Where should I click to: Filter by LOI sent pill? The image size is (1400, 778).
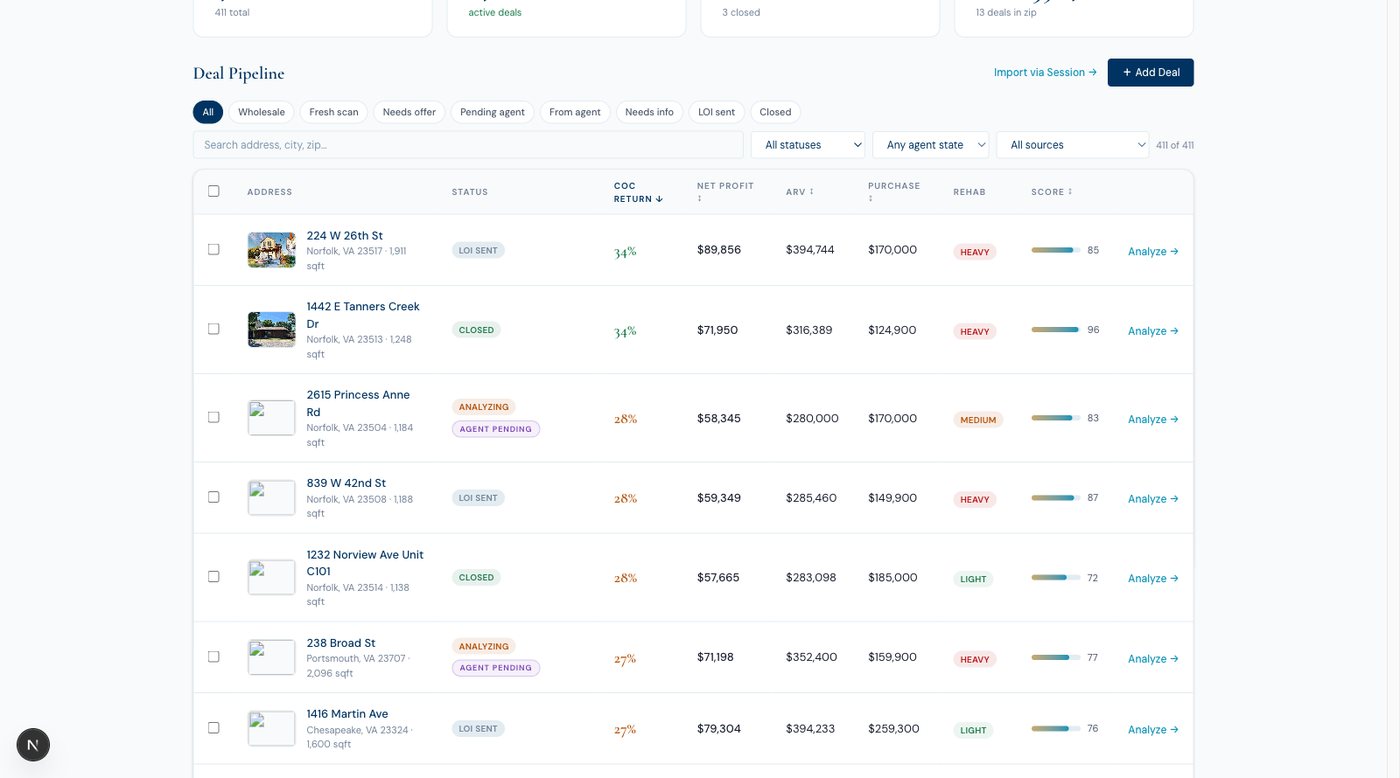click(716, 112)
